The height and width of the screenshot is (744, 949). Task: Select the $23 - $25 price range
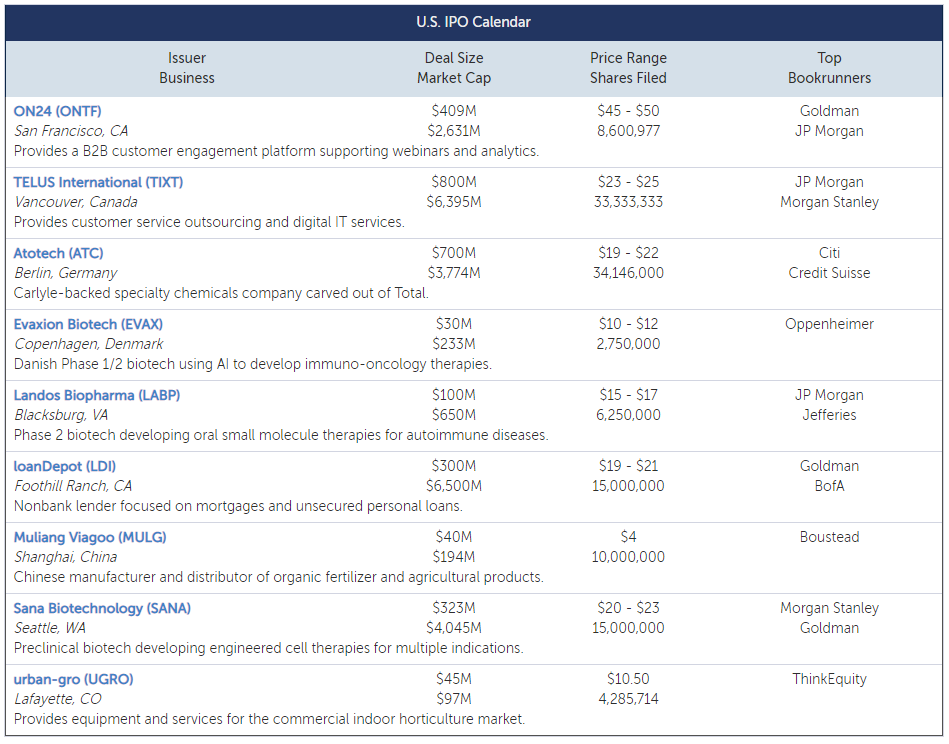[628, 182]
